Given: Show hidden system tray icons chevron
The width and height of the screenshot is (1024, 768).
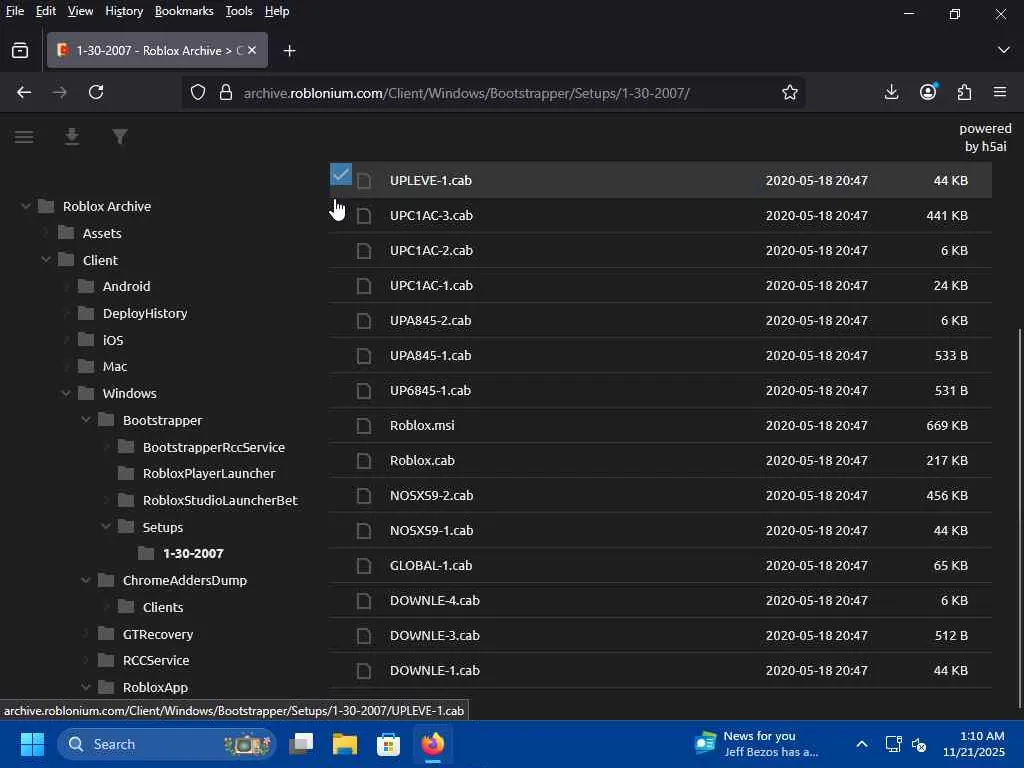Looking at the screenshot, I should pyautogui.click(x=862, y=744).
